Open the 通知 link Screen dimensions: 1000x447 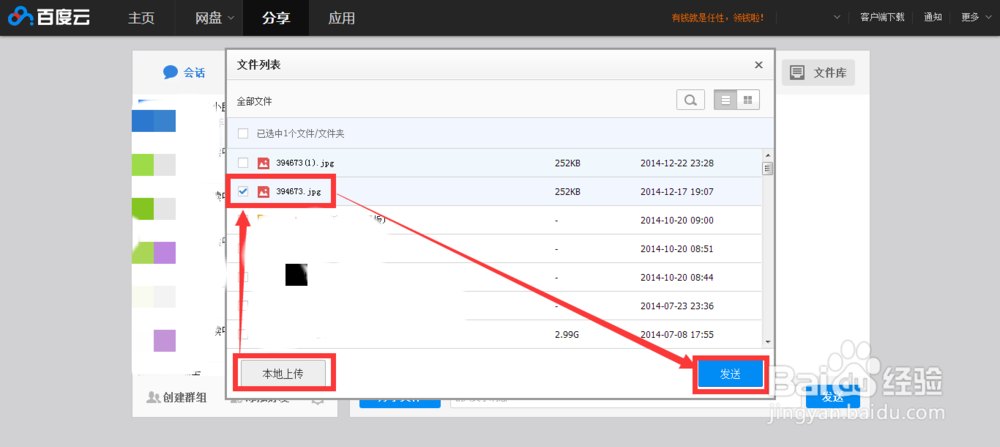(x=933, y=17)
